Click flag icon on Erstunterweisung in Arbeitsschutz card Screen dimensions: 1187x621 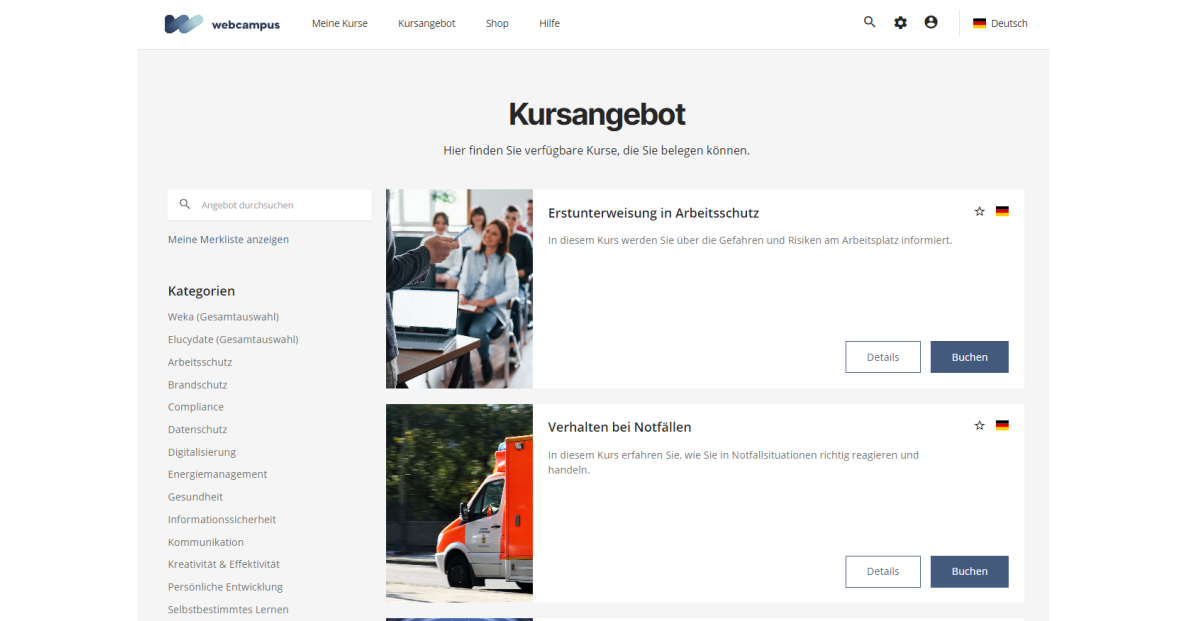[1002, 211]
